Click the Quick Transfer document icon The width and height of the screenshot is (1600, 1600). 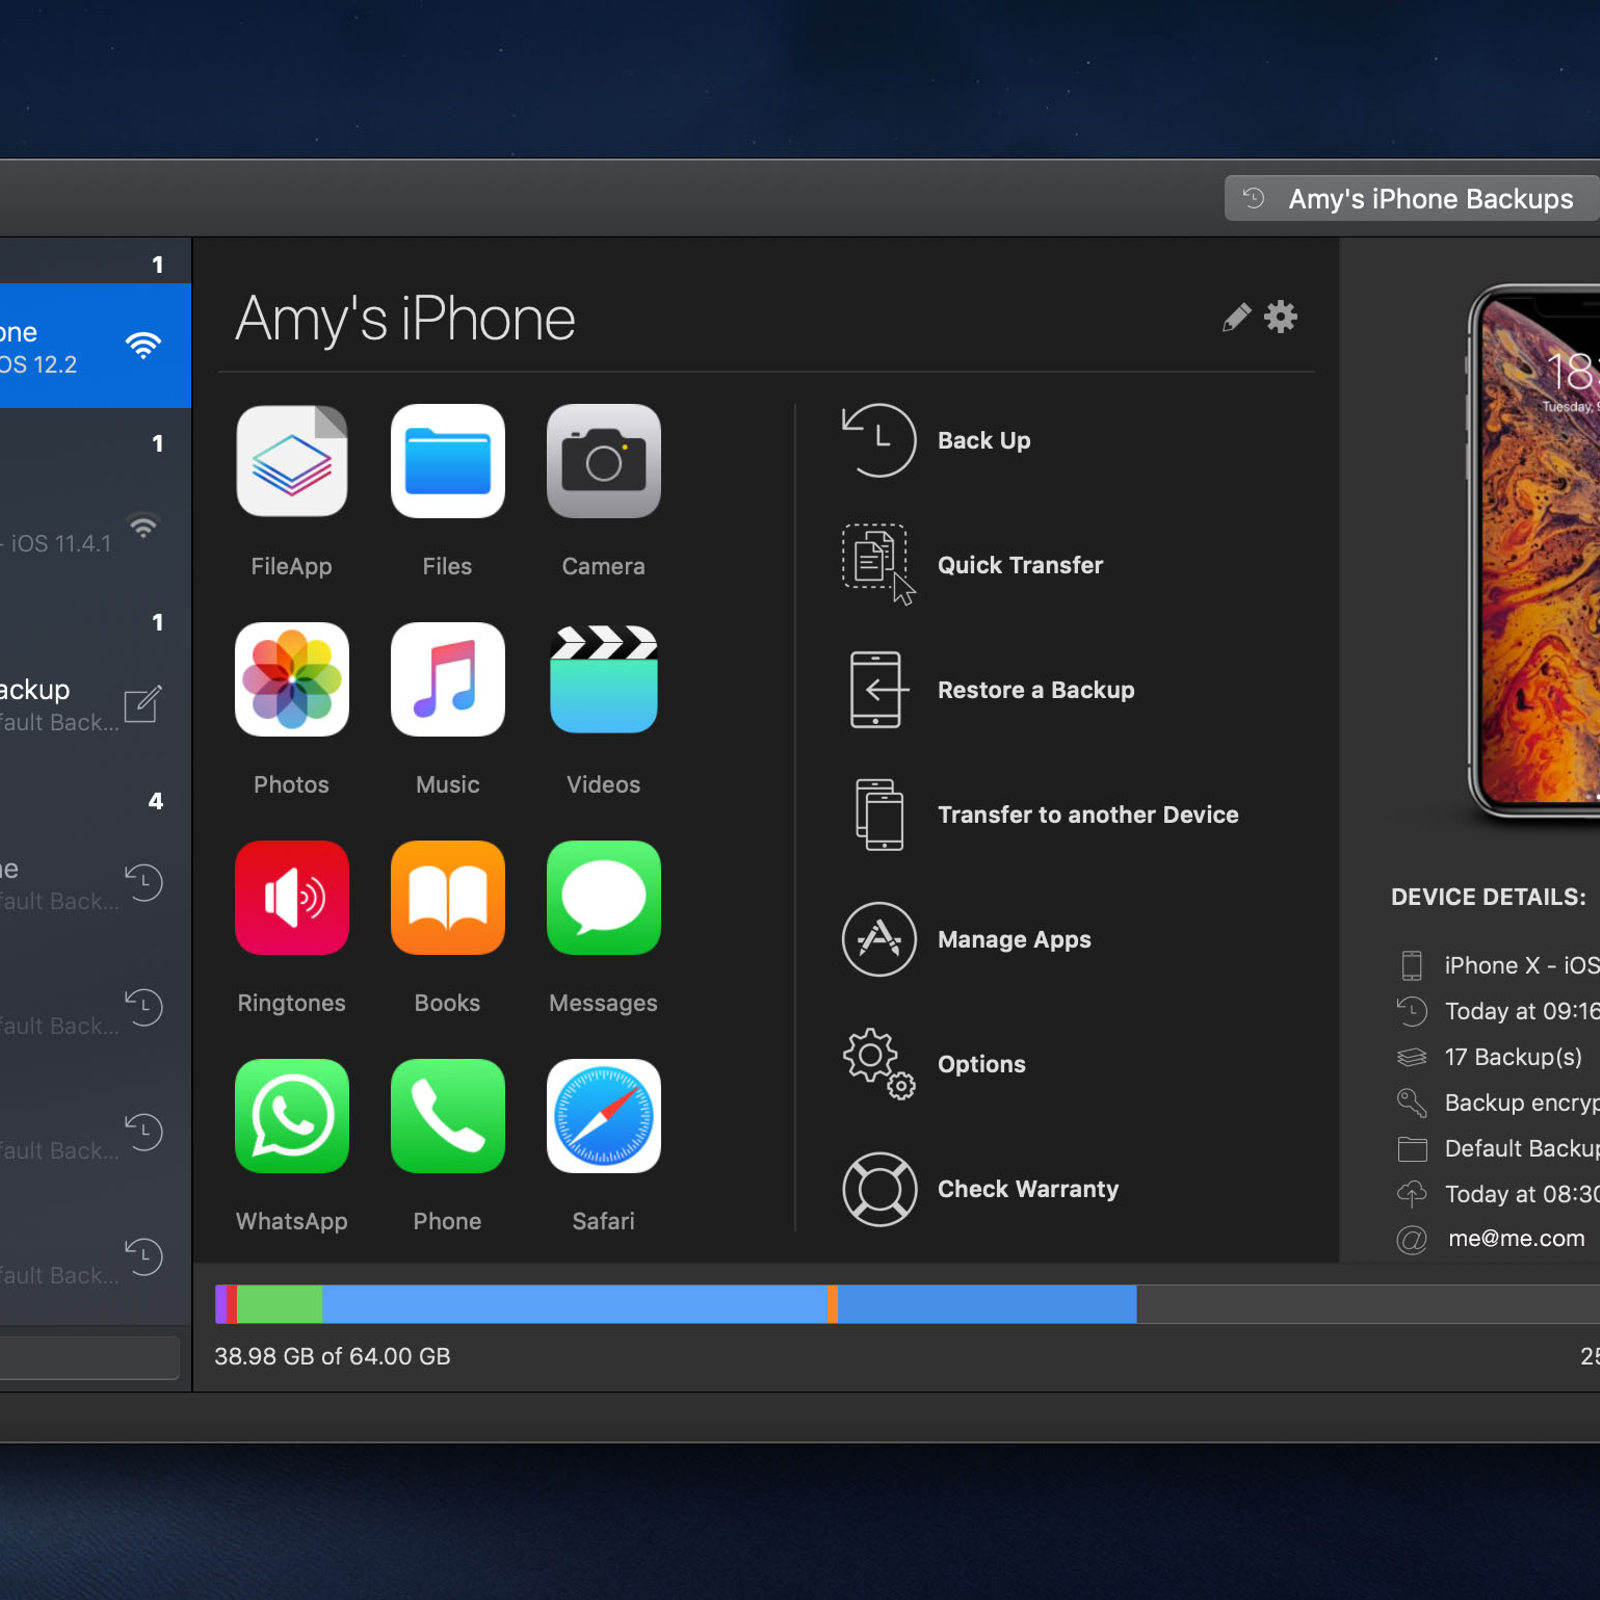point(878,565)
